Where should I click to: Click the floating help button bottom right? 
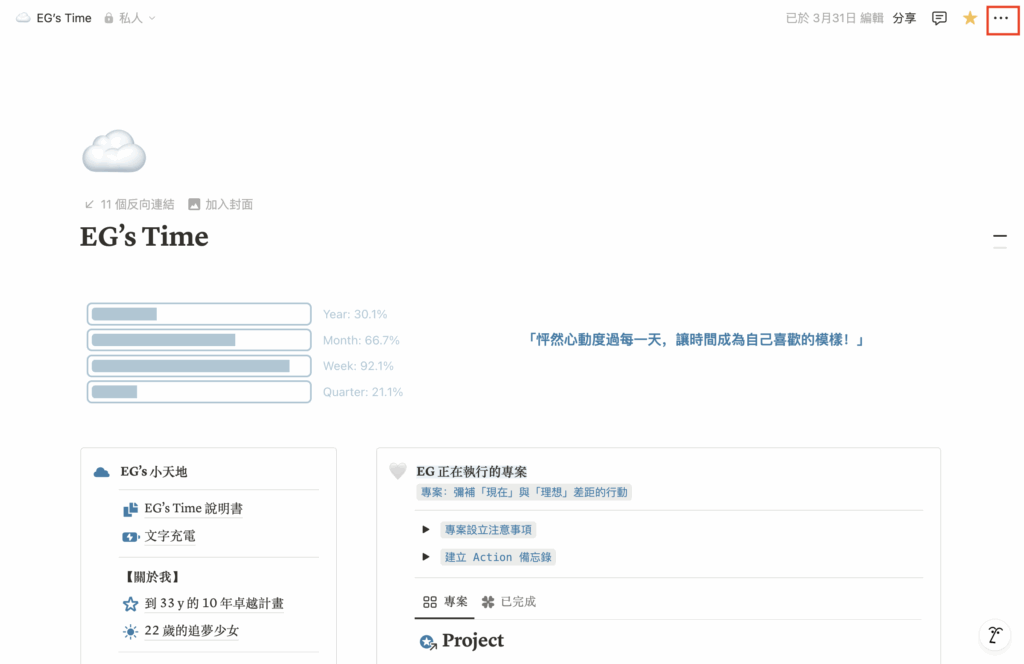pos(994,635)
